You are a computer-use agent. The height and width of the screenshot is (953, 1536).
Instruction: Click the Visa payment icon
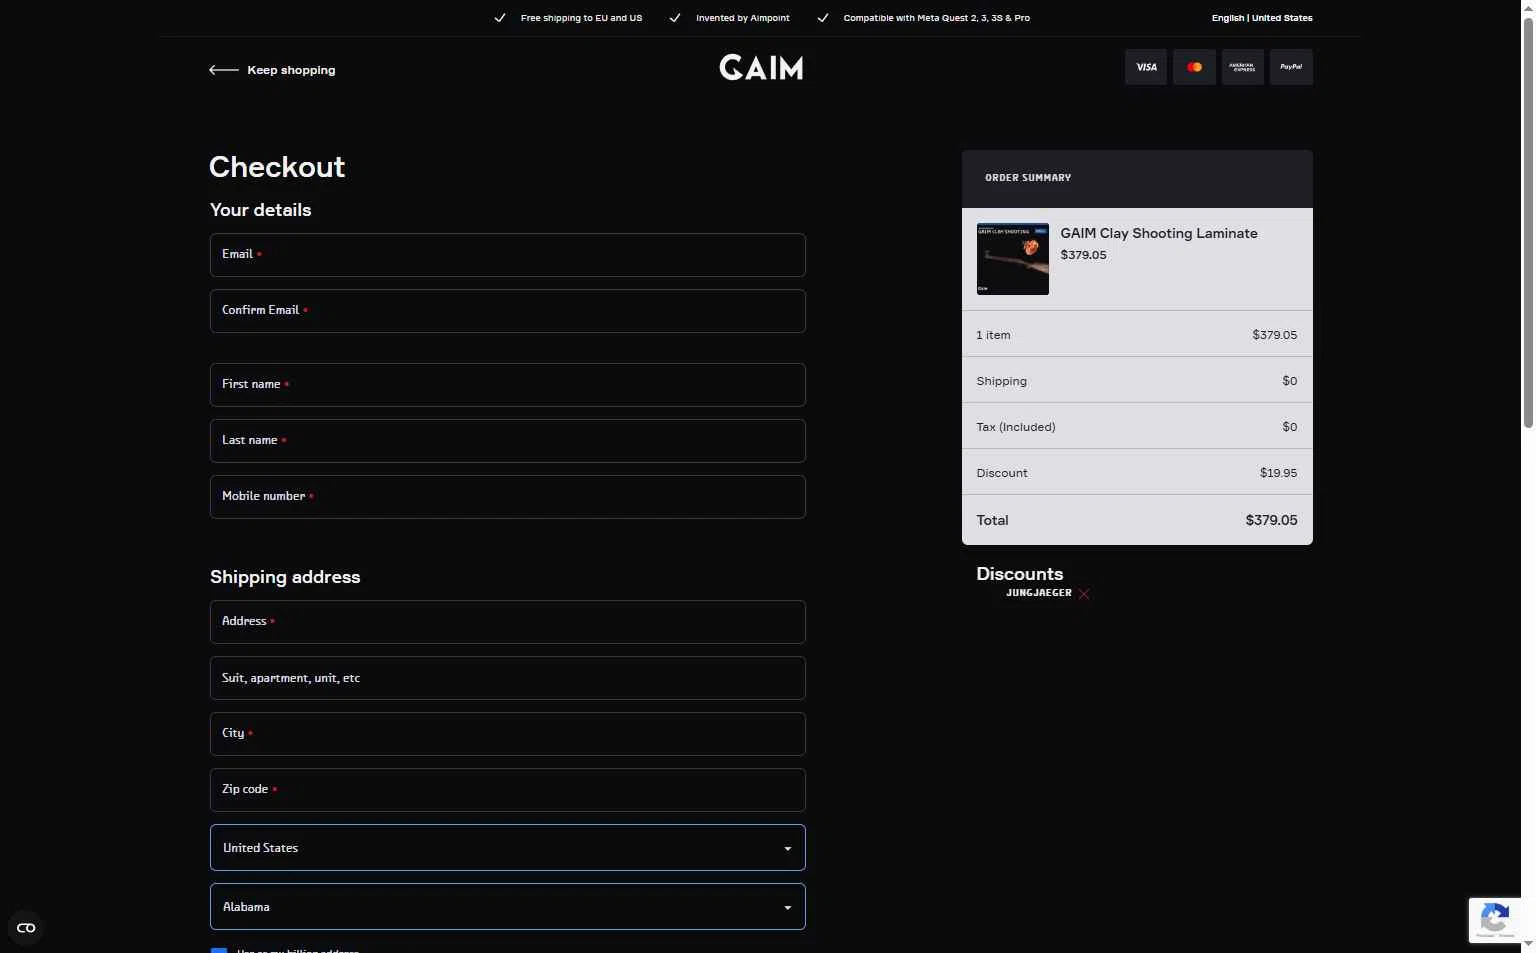pyautogui.click(x=1146, y=67)
